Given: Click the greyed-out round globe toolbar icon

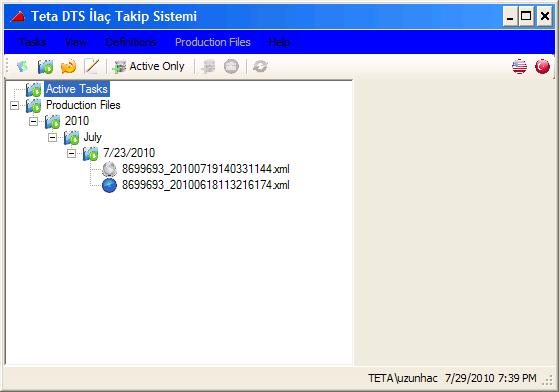Looking at the screenshot, I should tap(231, 66).
